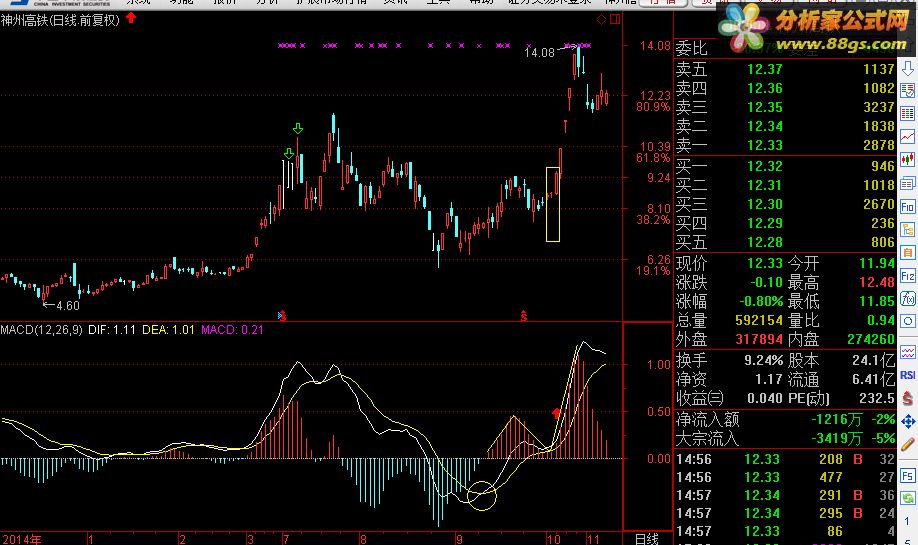Click the 2014年 label on the time axis
Viewport: 918px width, 545px height.
22,539
